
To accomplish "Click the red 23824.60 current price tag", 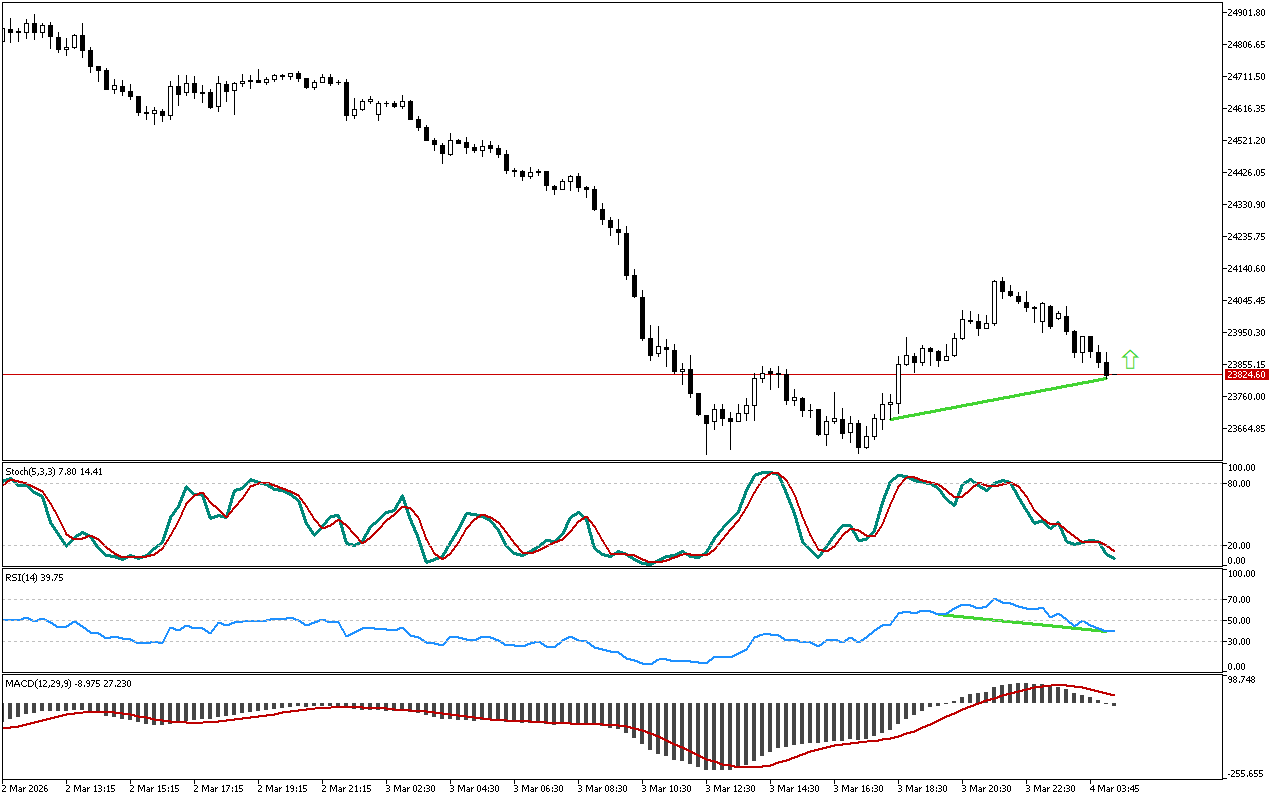I will 1246,375.
